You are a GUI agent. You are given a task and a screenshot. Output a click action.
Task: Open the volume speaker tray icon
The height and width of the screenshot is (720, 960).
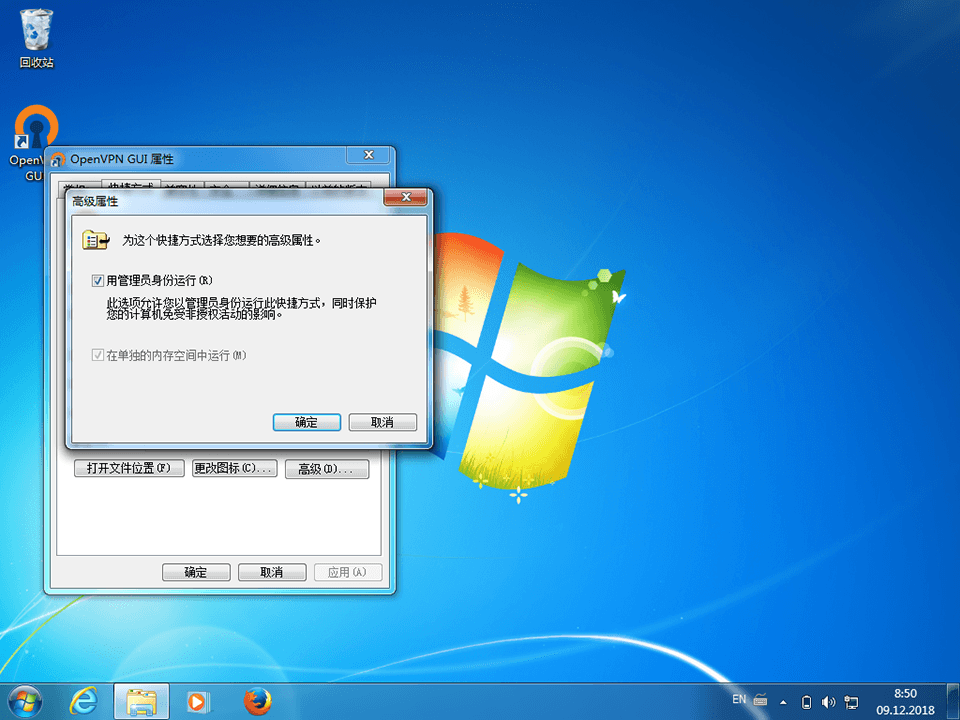(x=828, y=702)
